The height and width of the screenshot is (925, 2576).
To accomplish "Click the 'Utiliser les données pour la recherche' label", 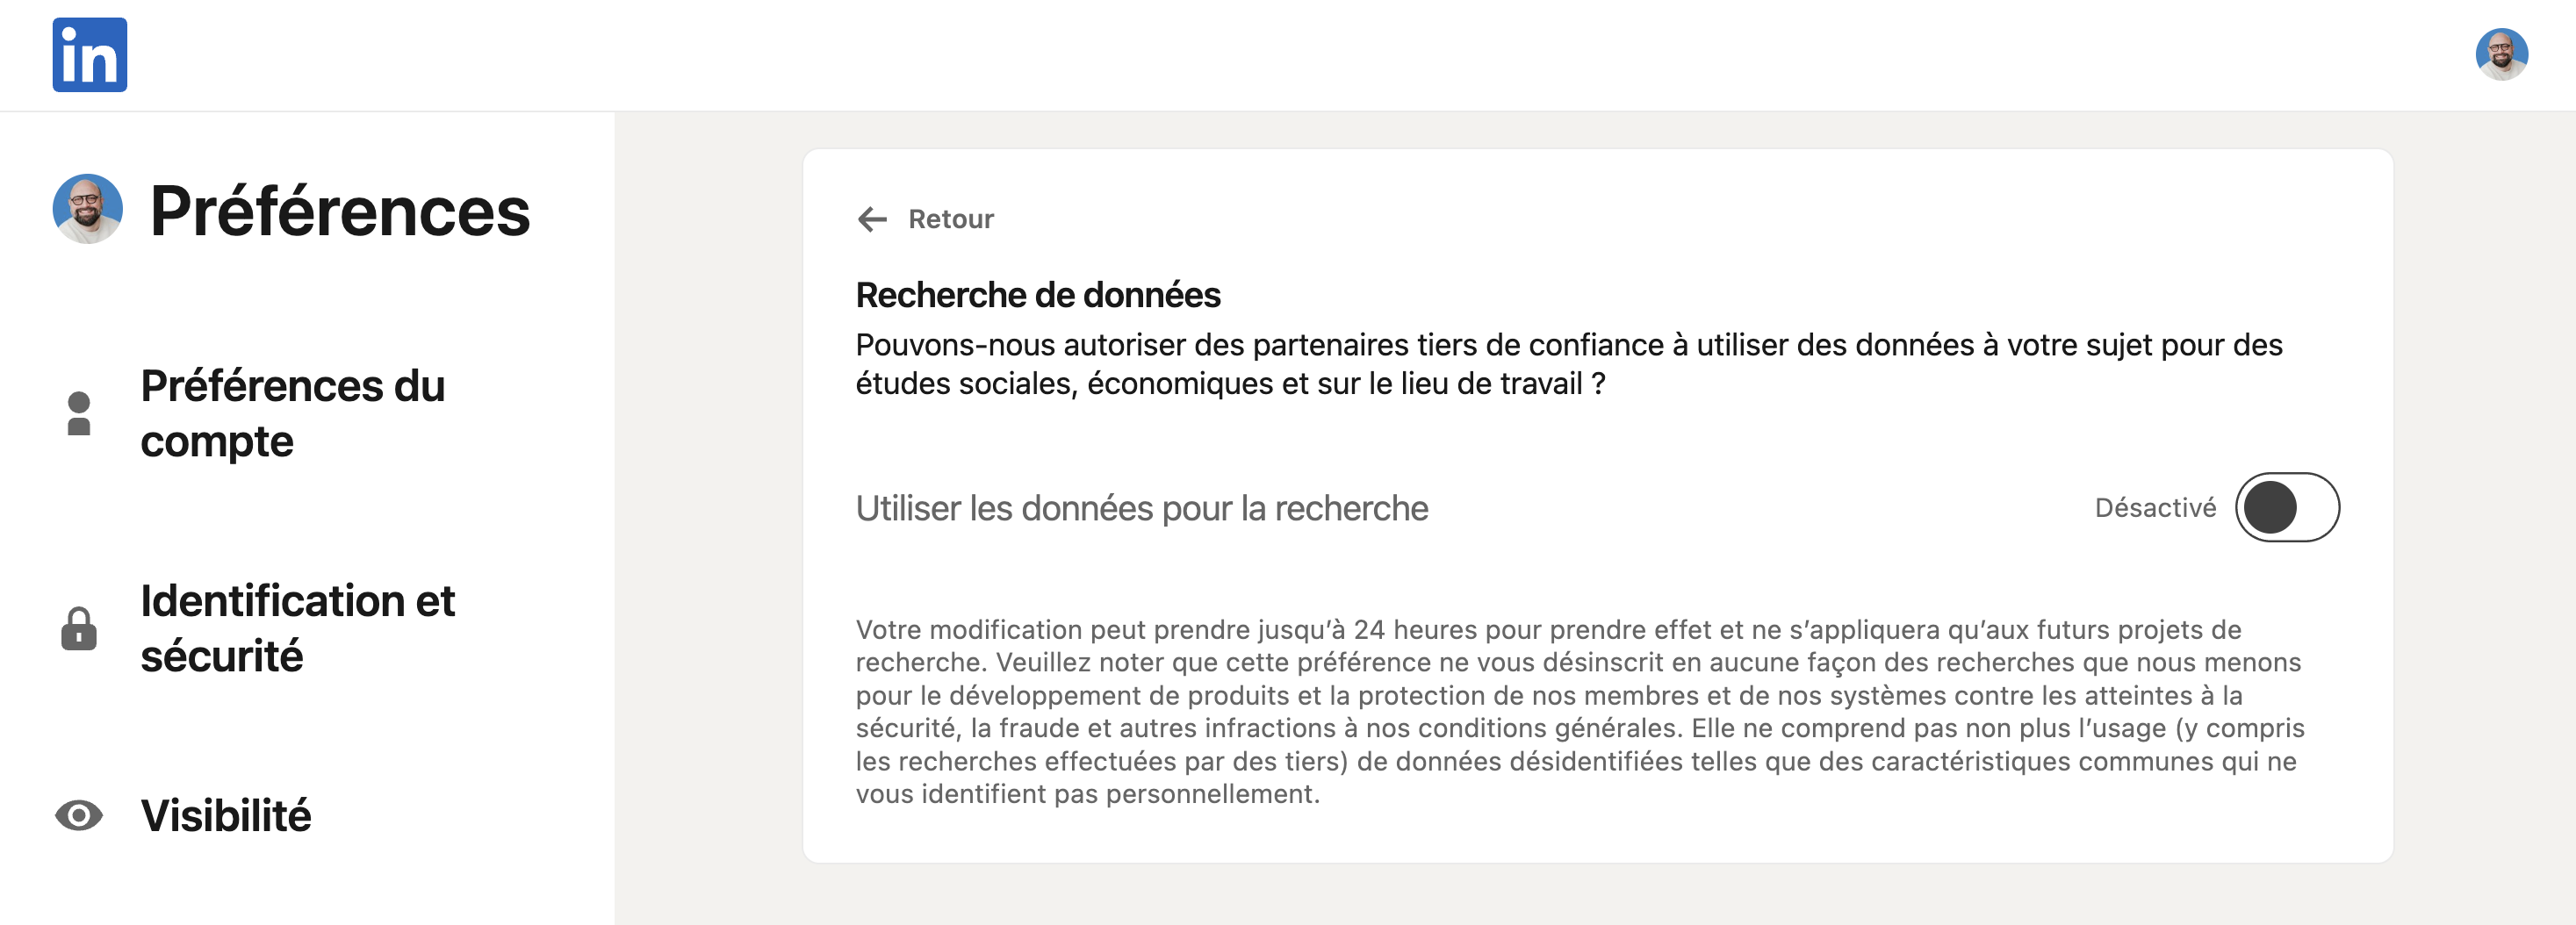I will pyautogui.click(x=1142, y=509).
